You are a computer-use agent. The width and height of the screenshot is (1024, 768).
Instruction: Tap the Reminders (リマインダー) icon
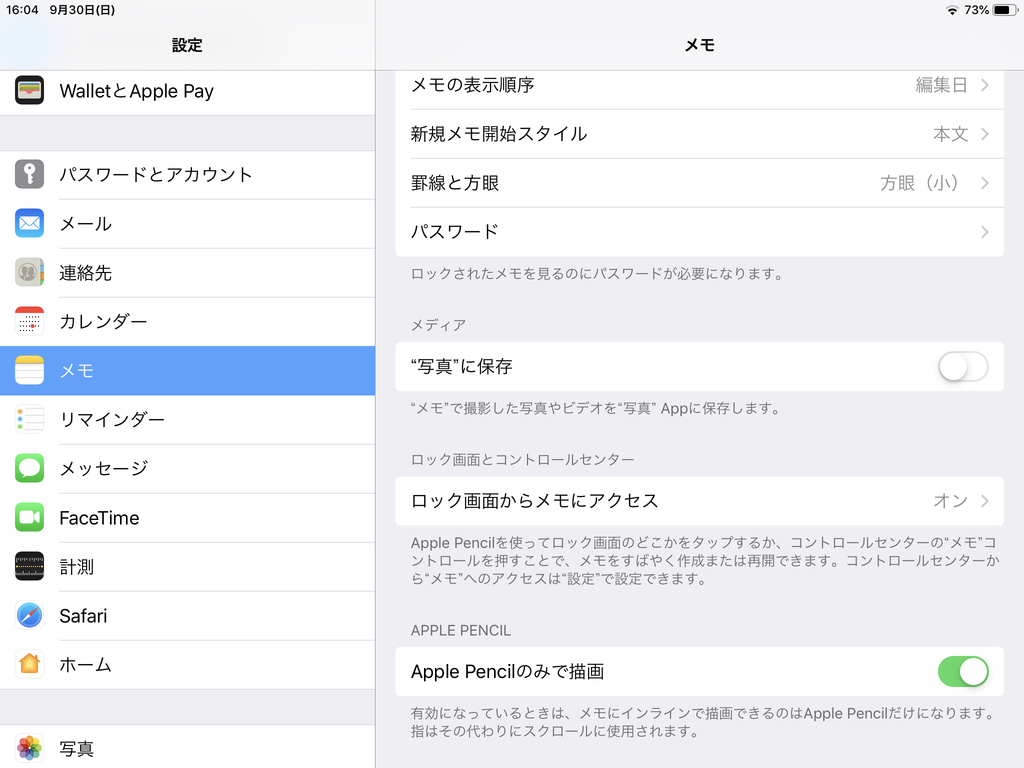pyautogui.click(x=29, y=419)
